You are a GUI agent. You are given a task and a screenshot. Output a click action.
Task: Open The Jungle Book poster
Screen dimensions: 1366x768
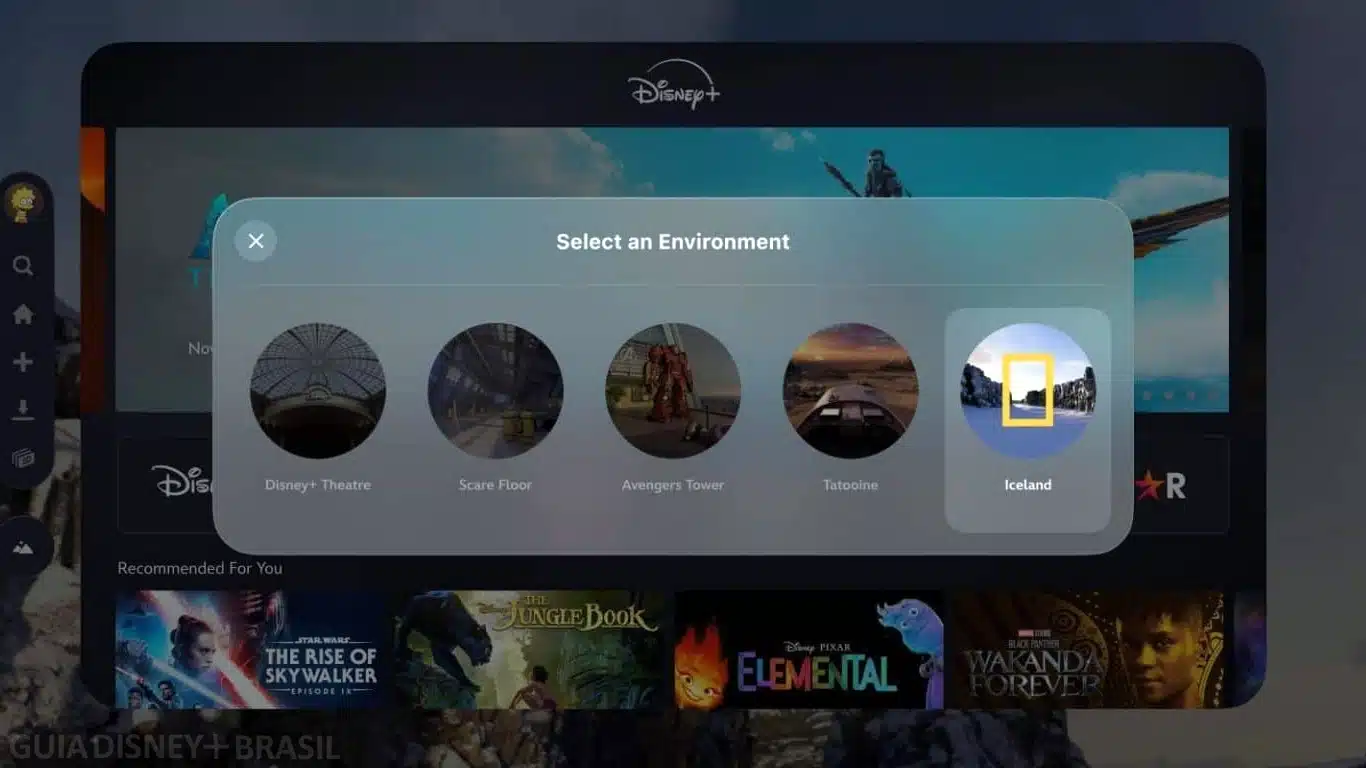pos(530,649)
